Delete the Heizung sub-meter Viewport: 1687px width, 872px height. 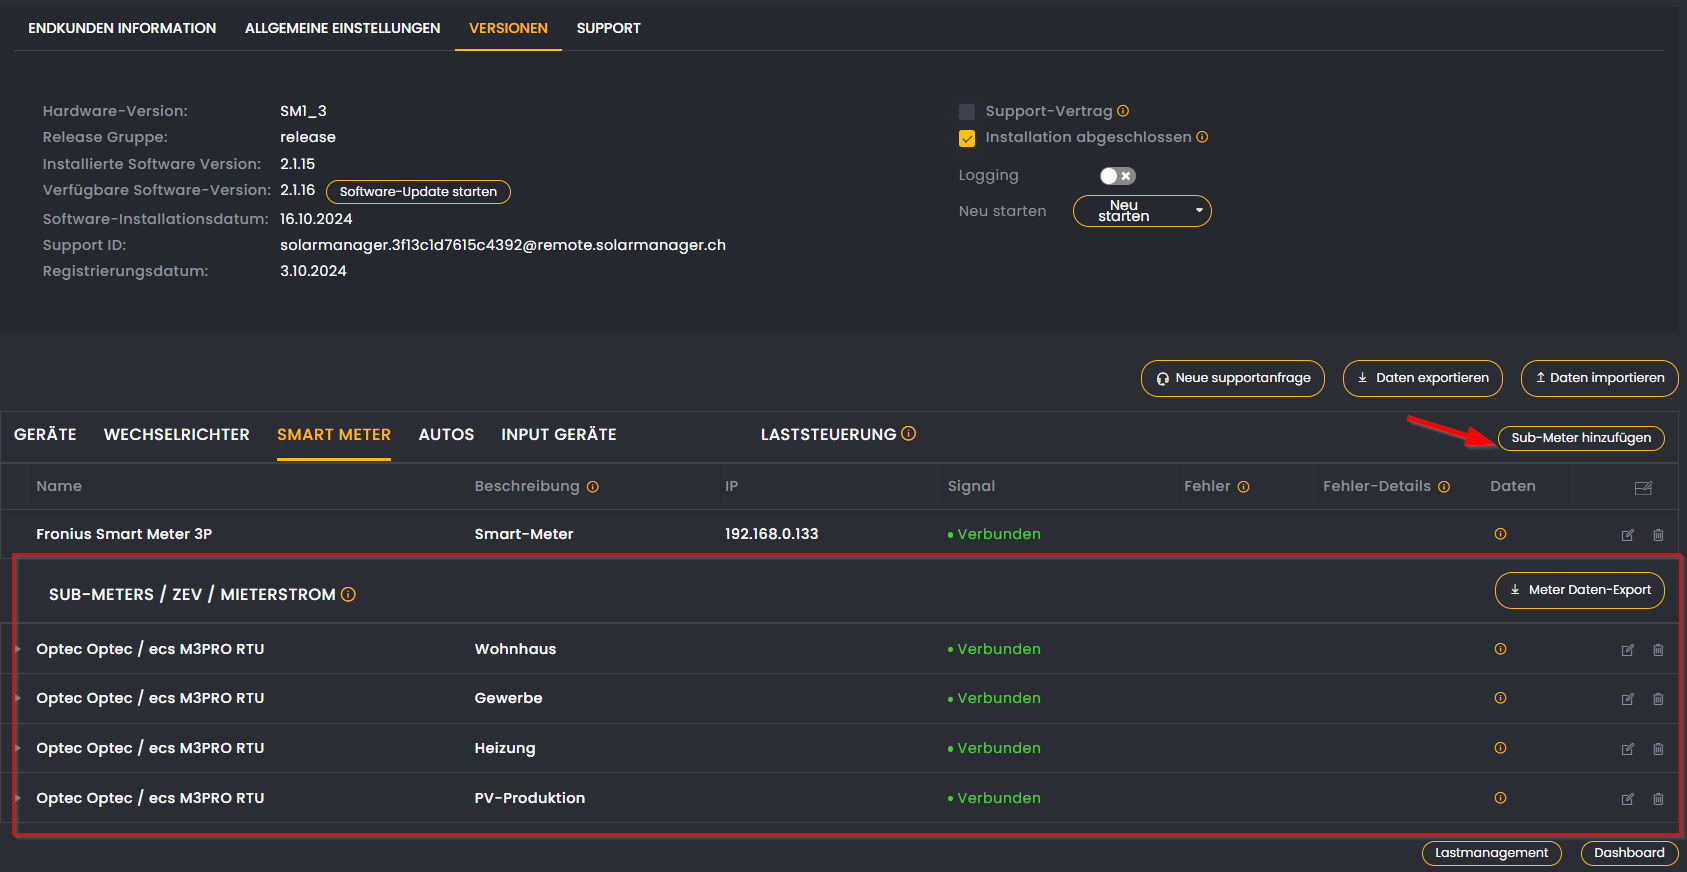pos(1658,749)
